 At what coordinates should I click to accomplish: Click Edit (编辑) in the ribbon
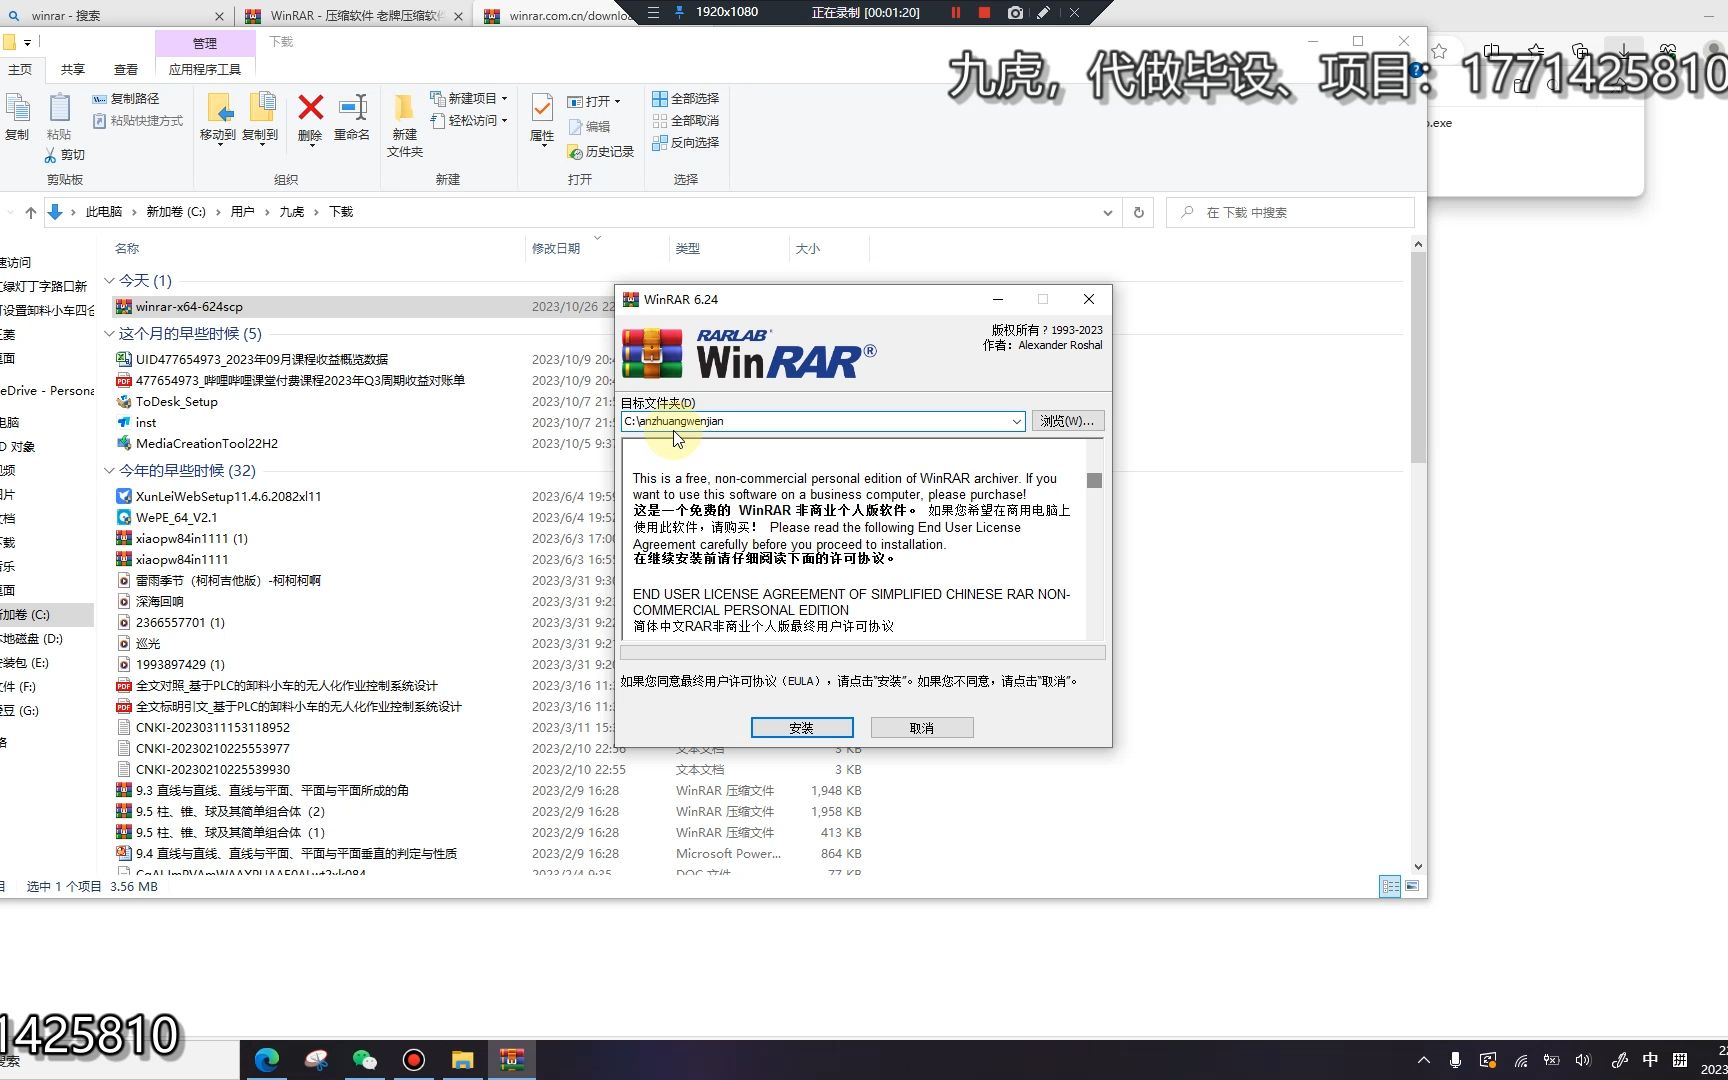click(x=589, y=126)
